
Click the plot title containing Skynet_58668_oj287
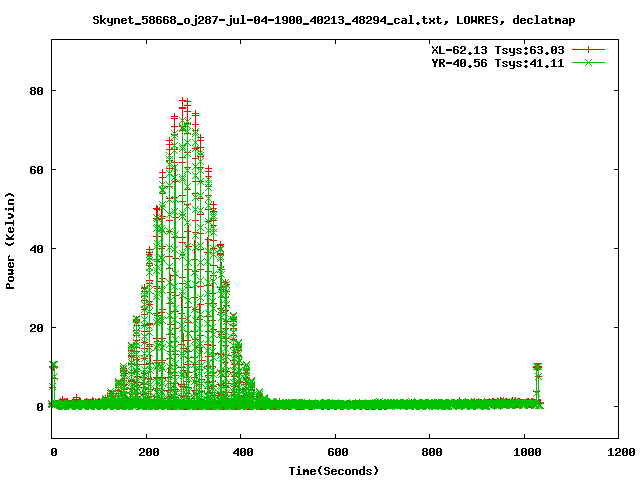click(333, 20)
